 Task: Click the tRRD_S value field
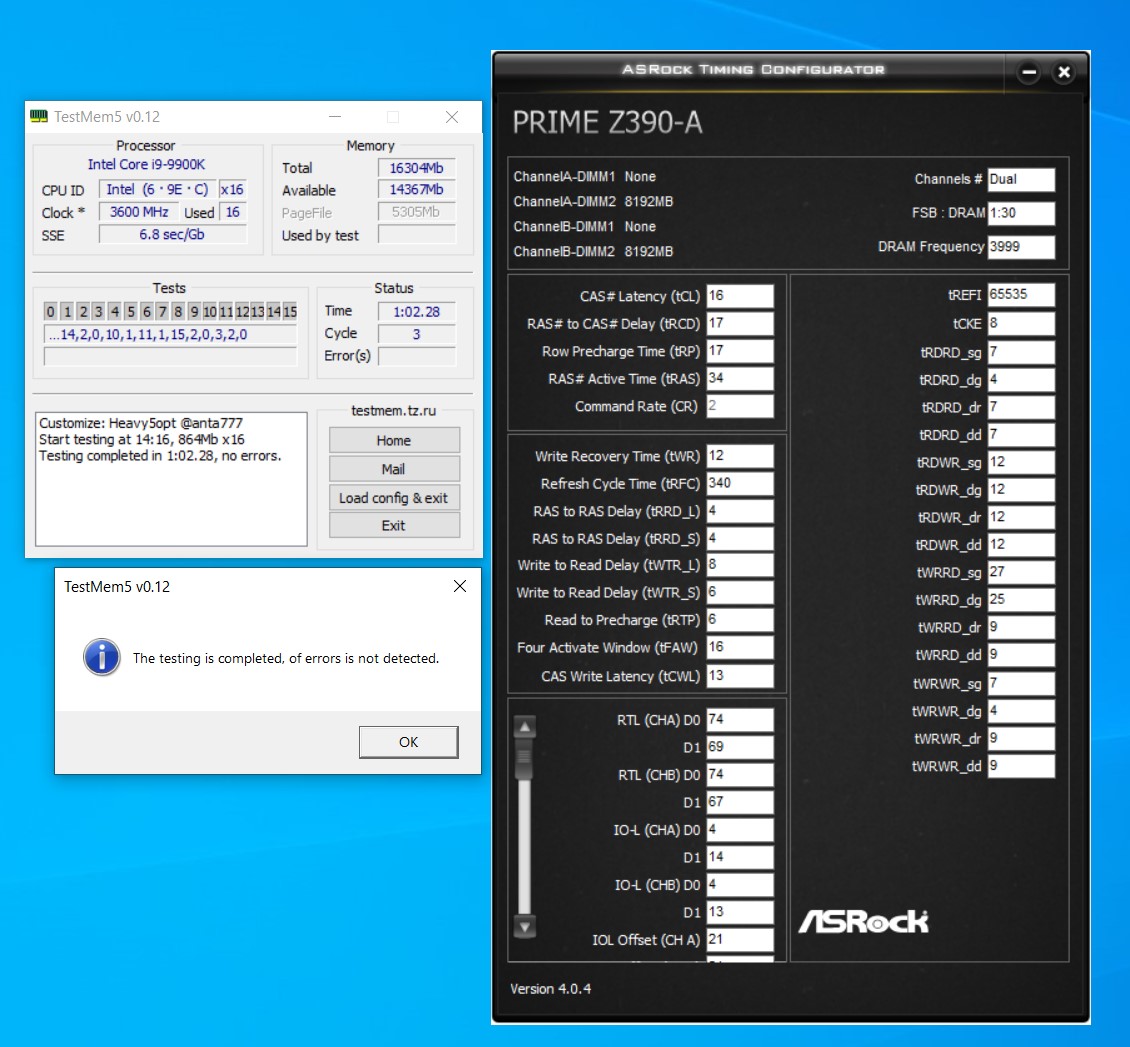(x=740, y=538)
